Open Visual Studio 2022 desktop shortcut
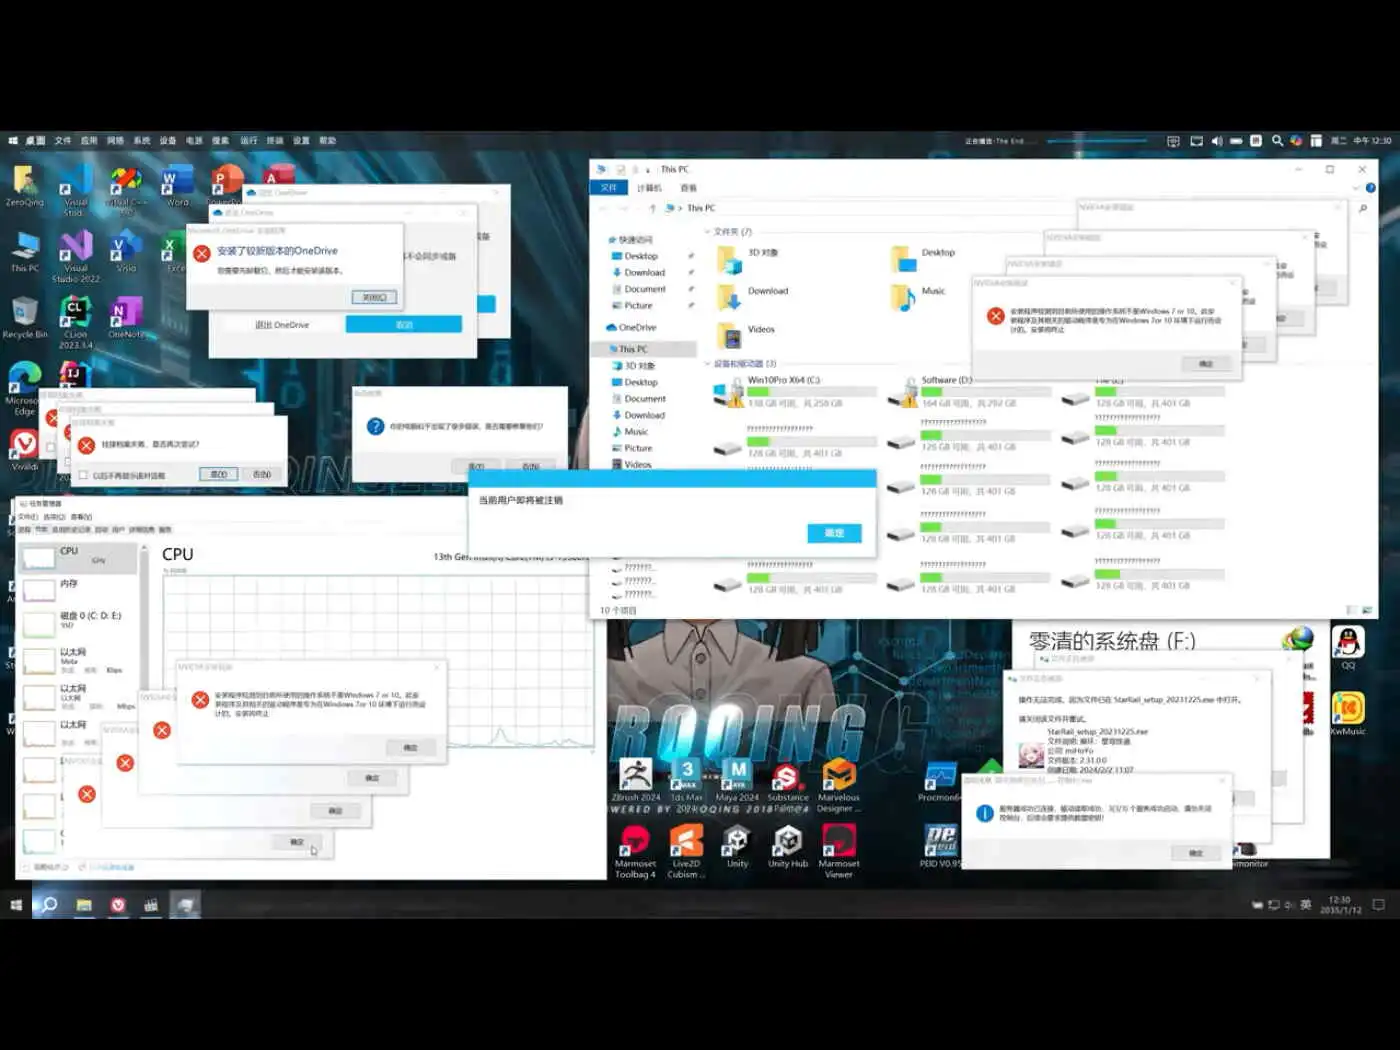The image size is (1400, 1050). point(76,257)
